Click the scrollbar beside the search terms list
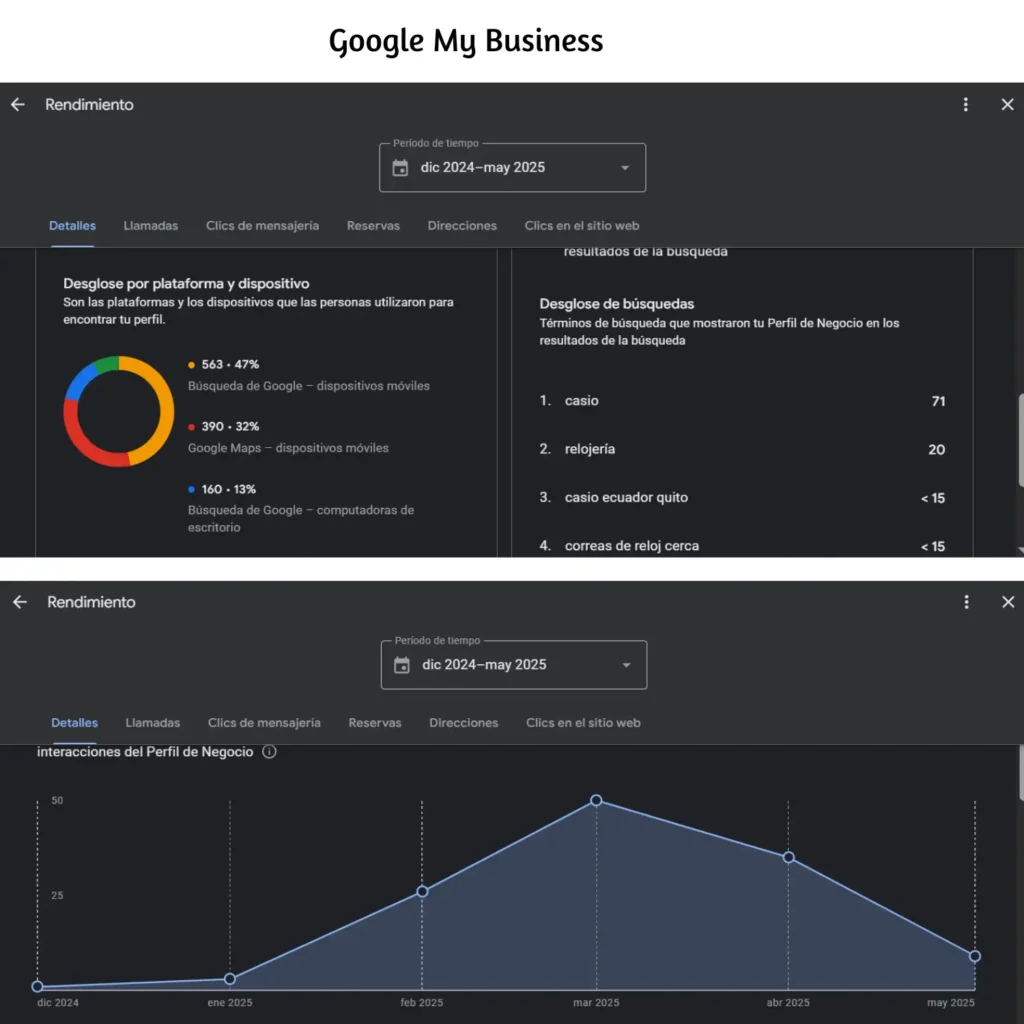Viewport: 1024px width, 1024px height. tap(1020, 440)
